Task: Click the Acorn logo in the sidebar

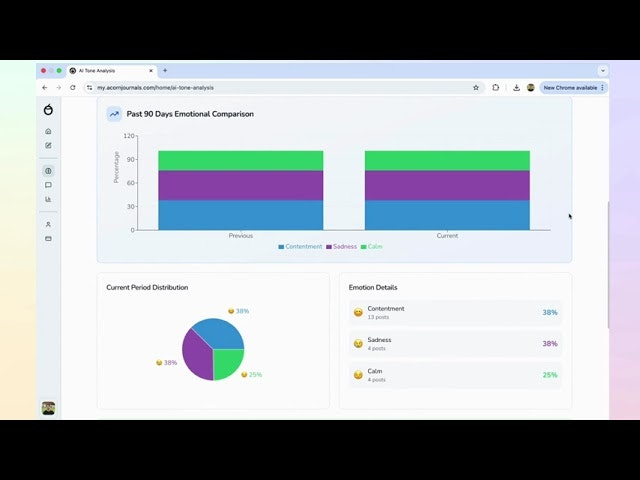Action: (48, 109)
